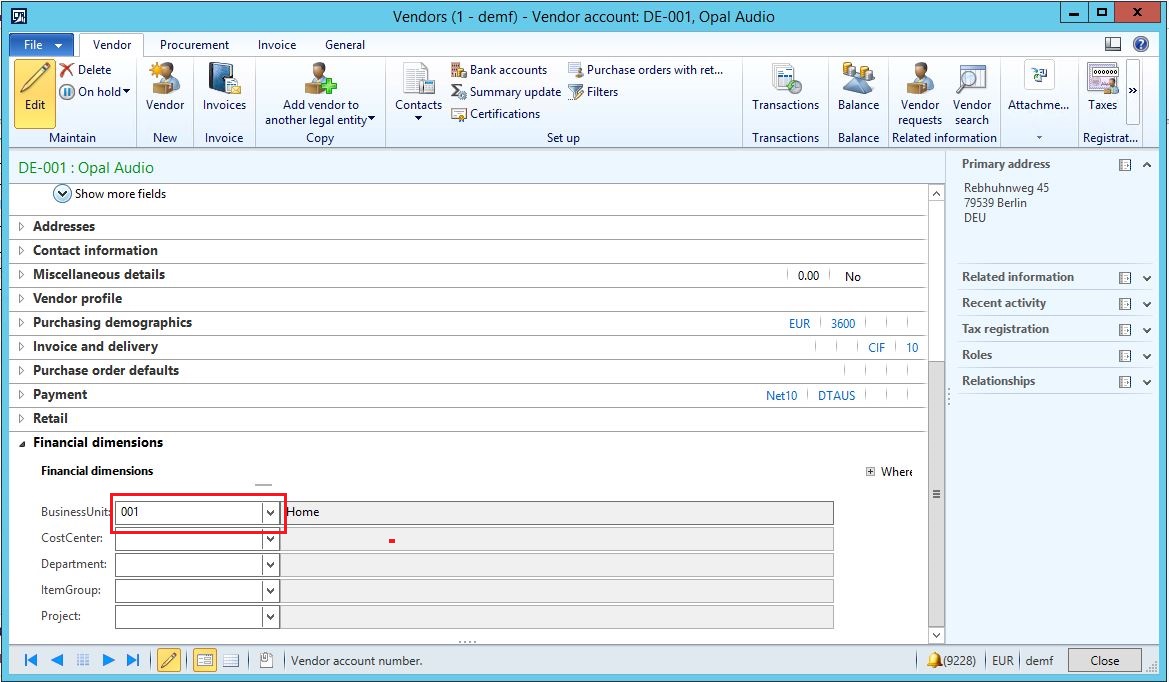Switch to the Procurement tab
Screen dimensions: 1169x682
pos(194,45)
